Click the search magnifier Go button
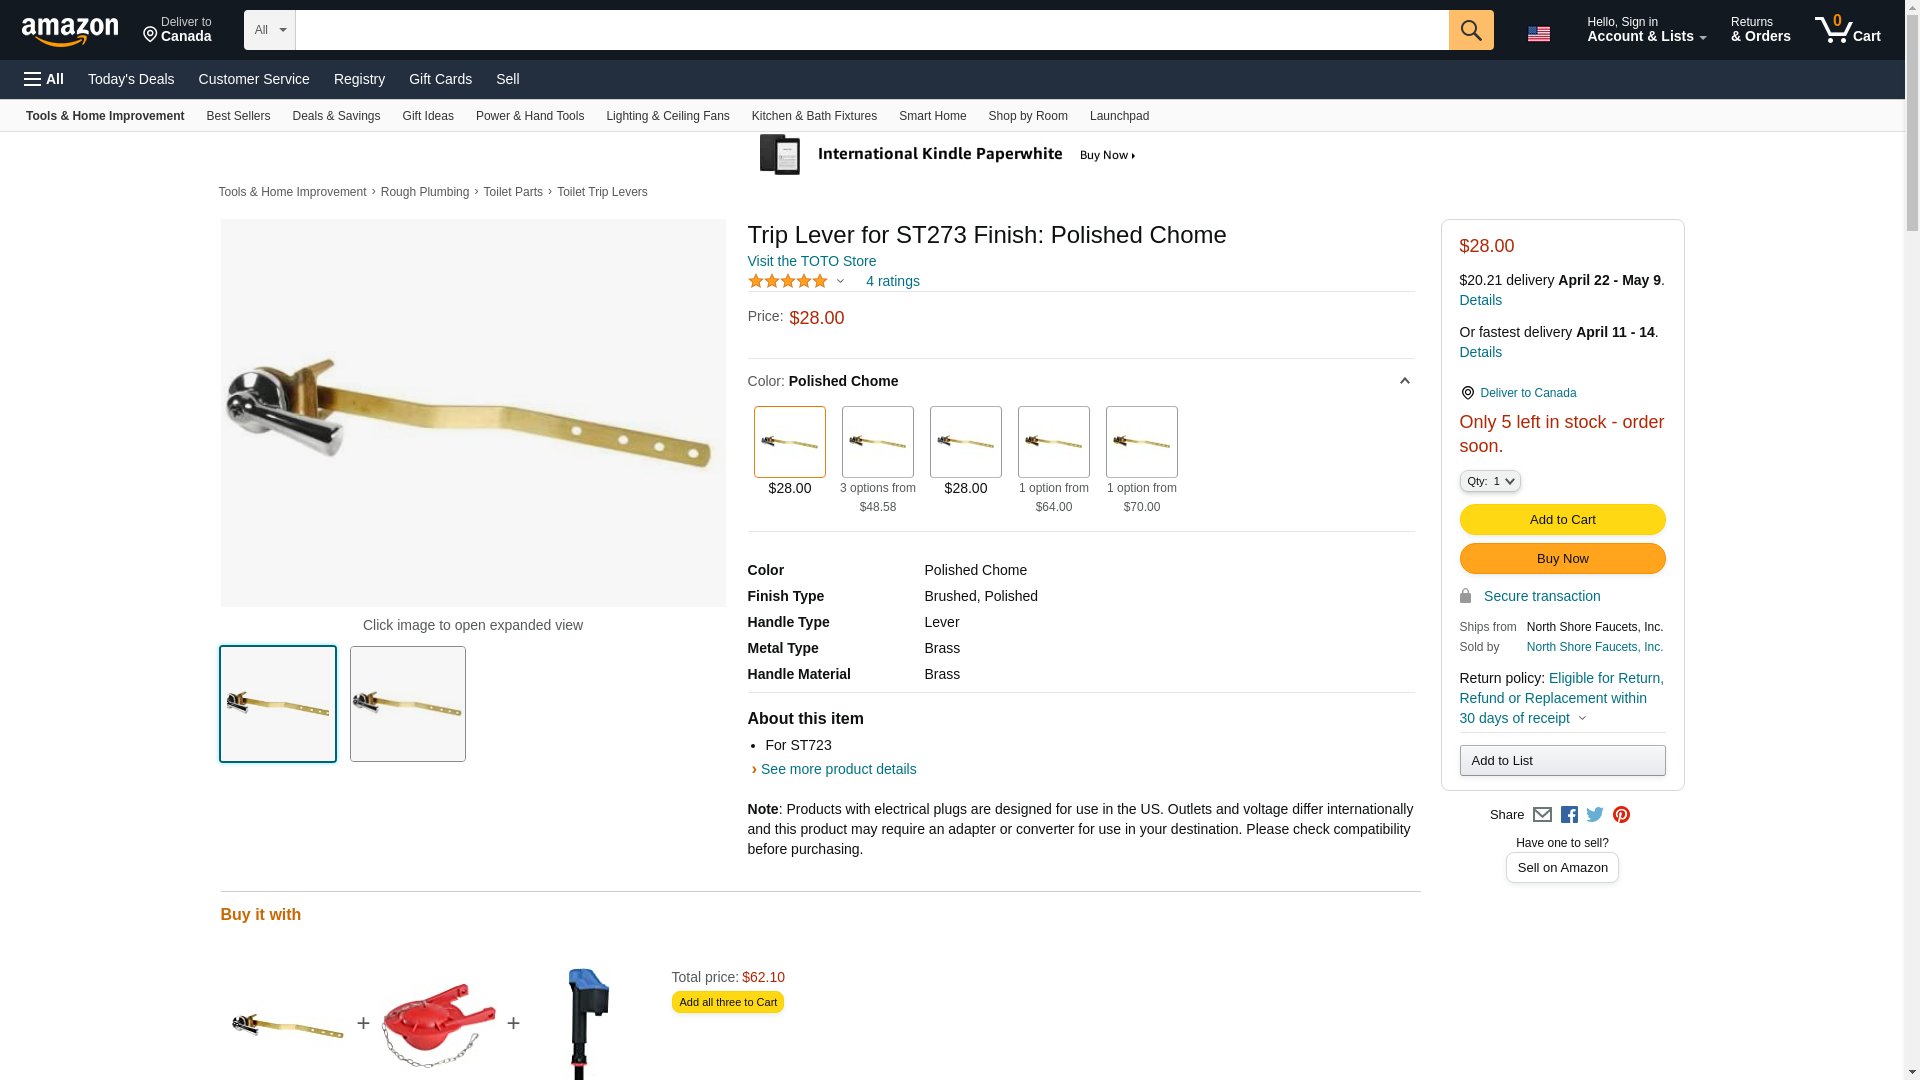Screen dimensions: 1920x1080 pos(1470,30)
